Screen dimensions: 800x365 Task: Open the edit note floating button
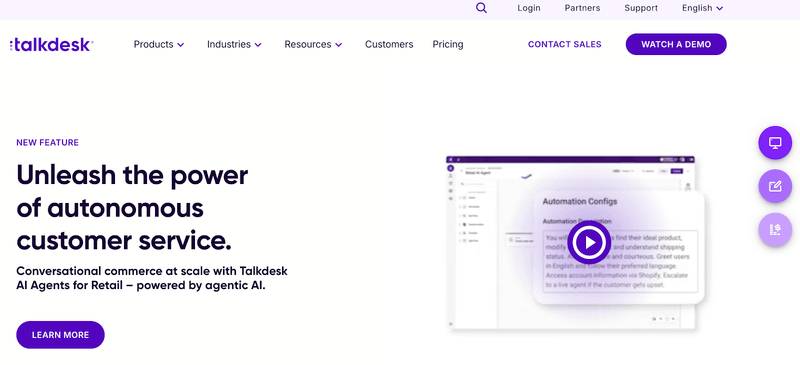coord(775,186)
